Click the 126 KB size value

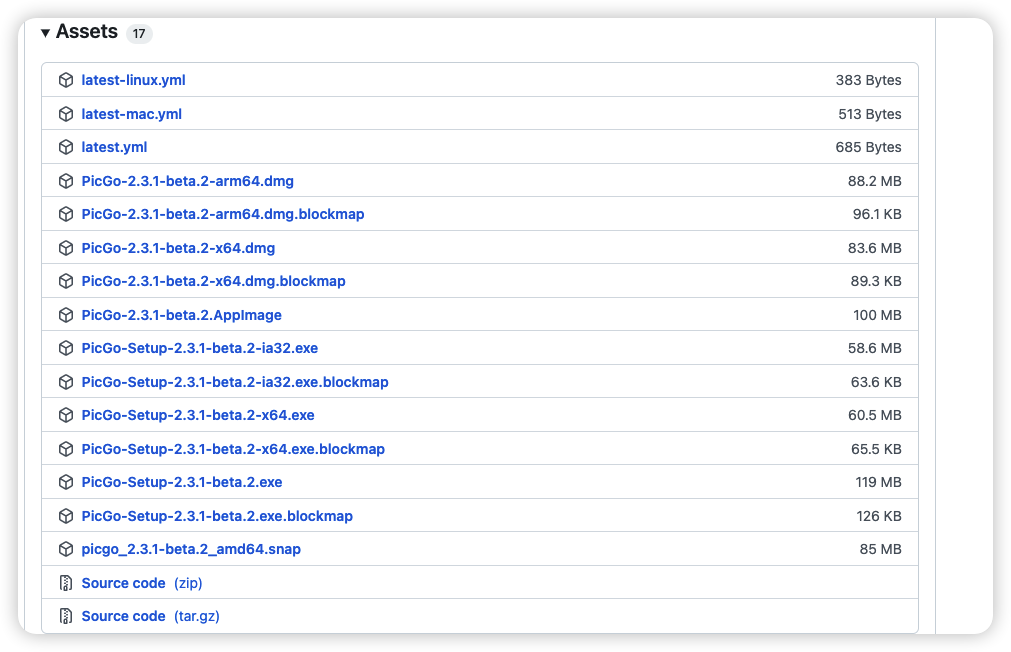point(879,516)
